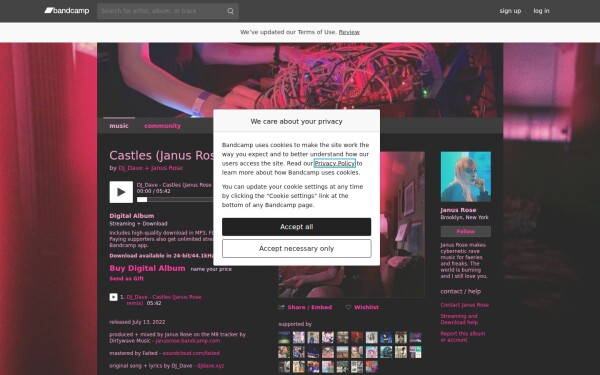This screenshot has height=375, width=600.
Task: Click the 'supported by' label
Action: pyautogui.click(x=295, y=324)
